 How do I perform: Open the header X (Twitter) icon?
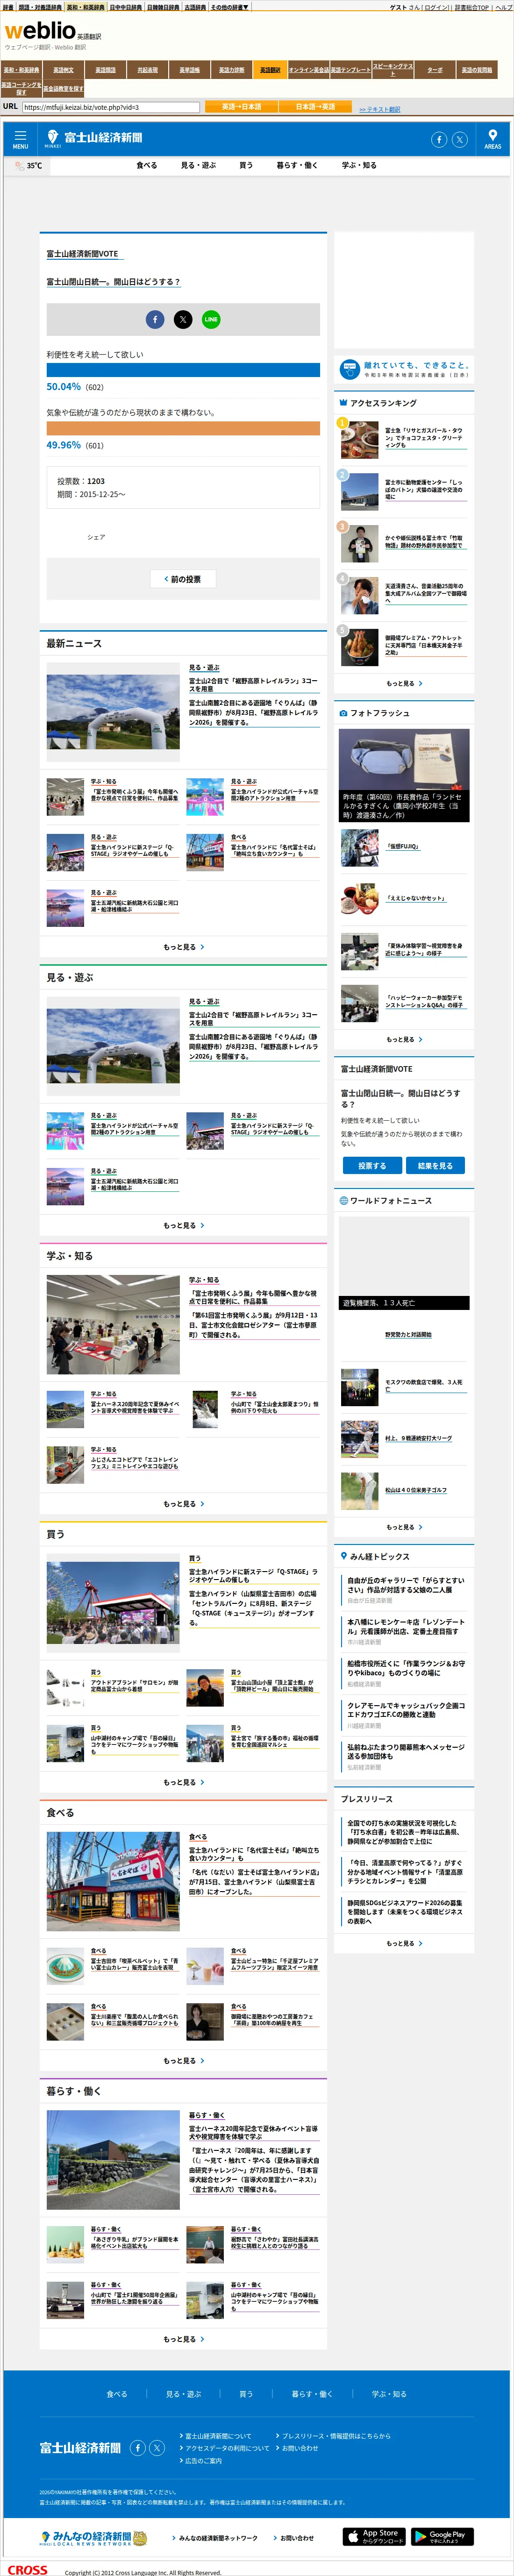point(459,140)
